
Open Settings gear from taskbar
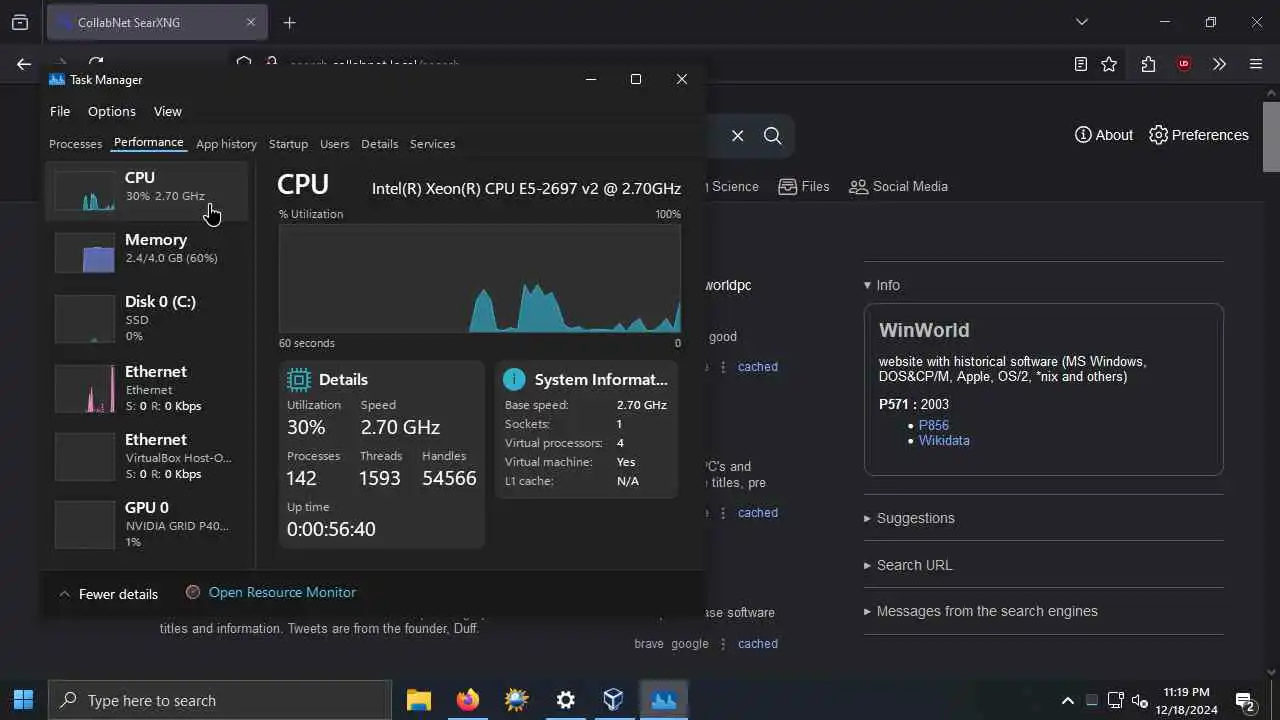[565, 700]
